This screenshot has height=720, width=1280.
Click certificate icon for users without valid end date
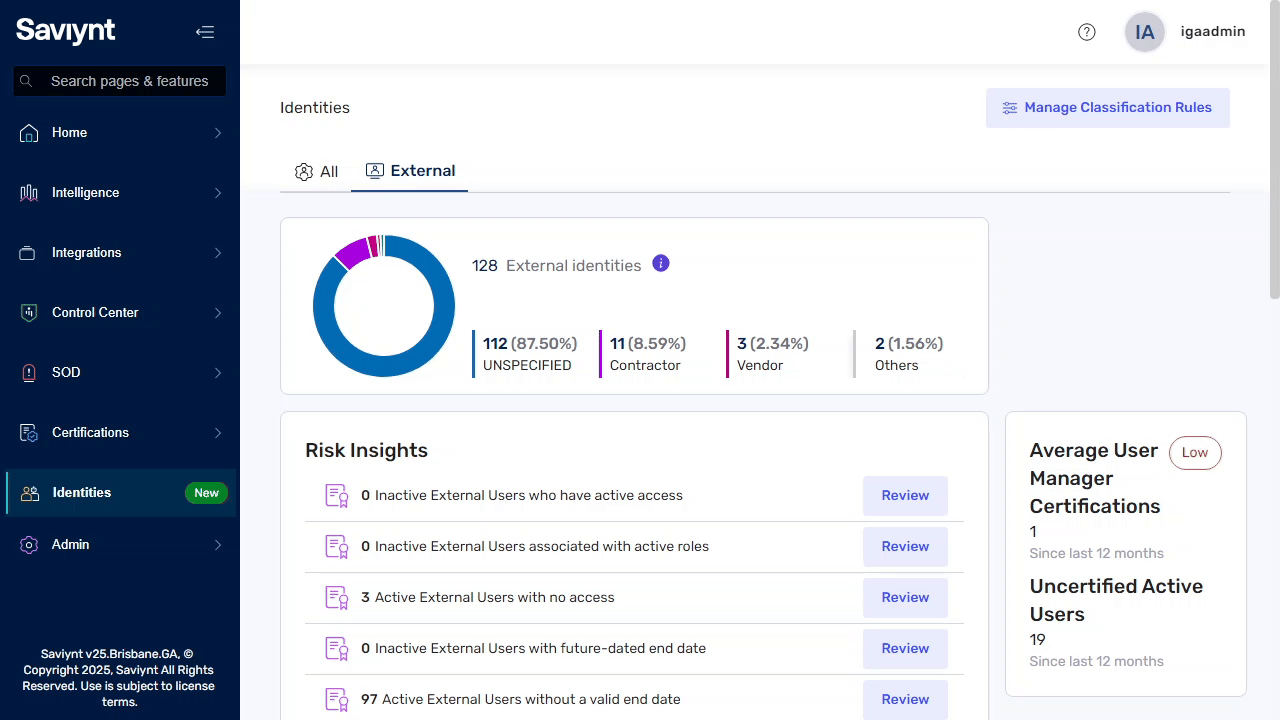pos(337,700)
